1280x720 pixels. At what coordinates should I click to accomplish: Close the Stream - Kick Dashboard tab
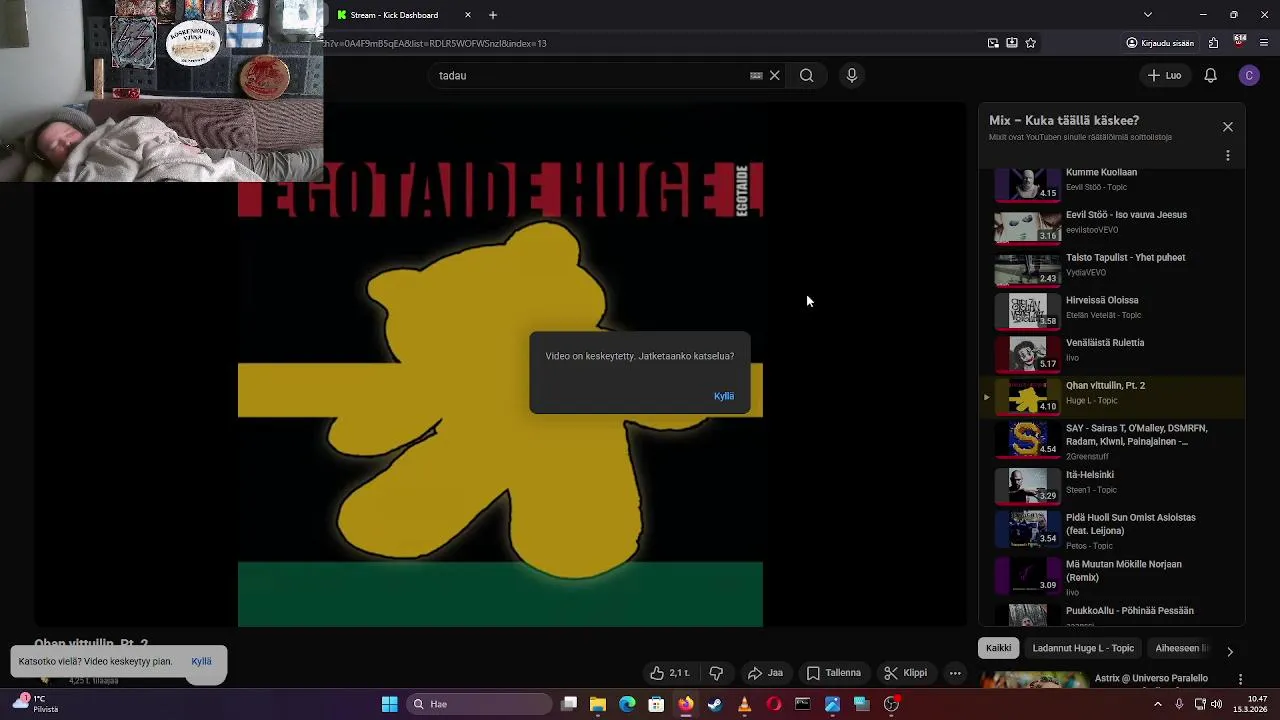(x=467, y=15)
